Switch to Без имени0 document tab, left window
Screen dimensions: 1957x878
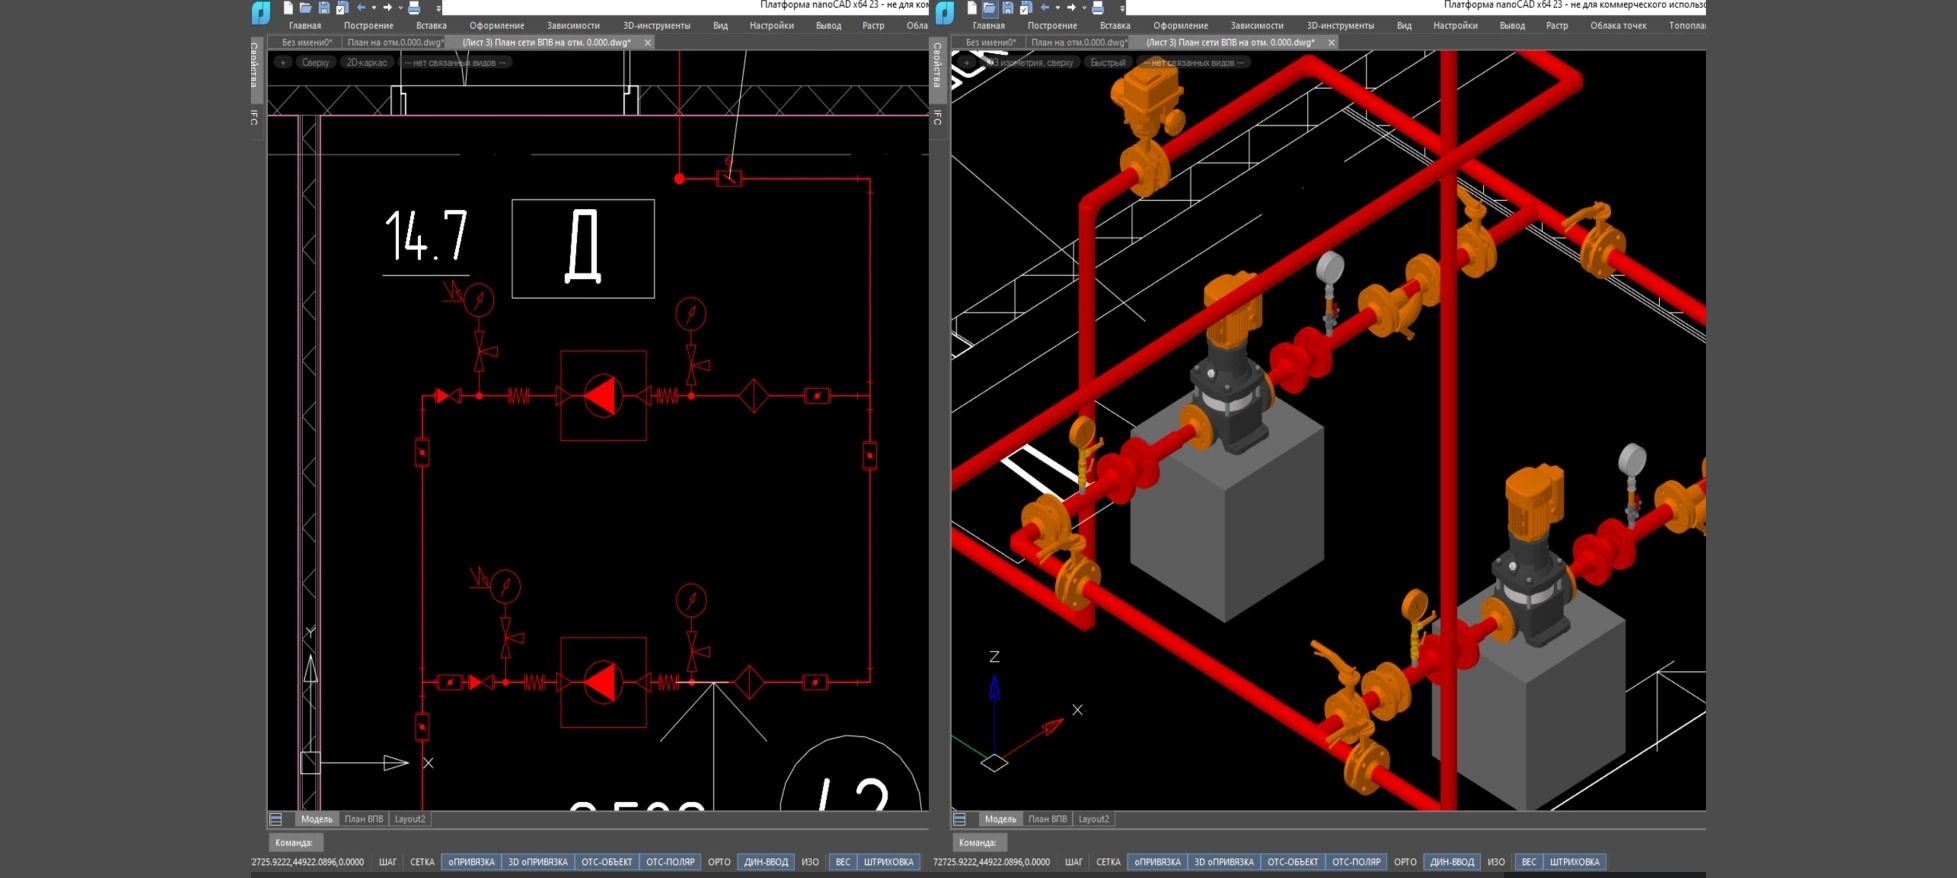306,43
